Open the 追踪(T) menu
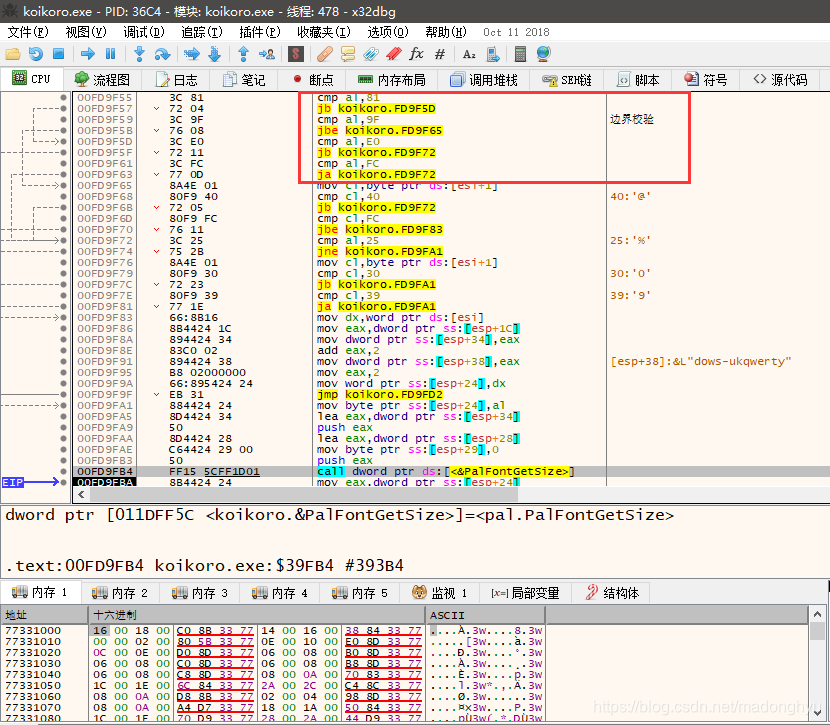 point(202,32)
